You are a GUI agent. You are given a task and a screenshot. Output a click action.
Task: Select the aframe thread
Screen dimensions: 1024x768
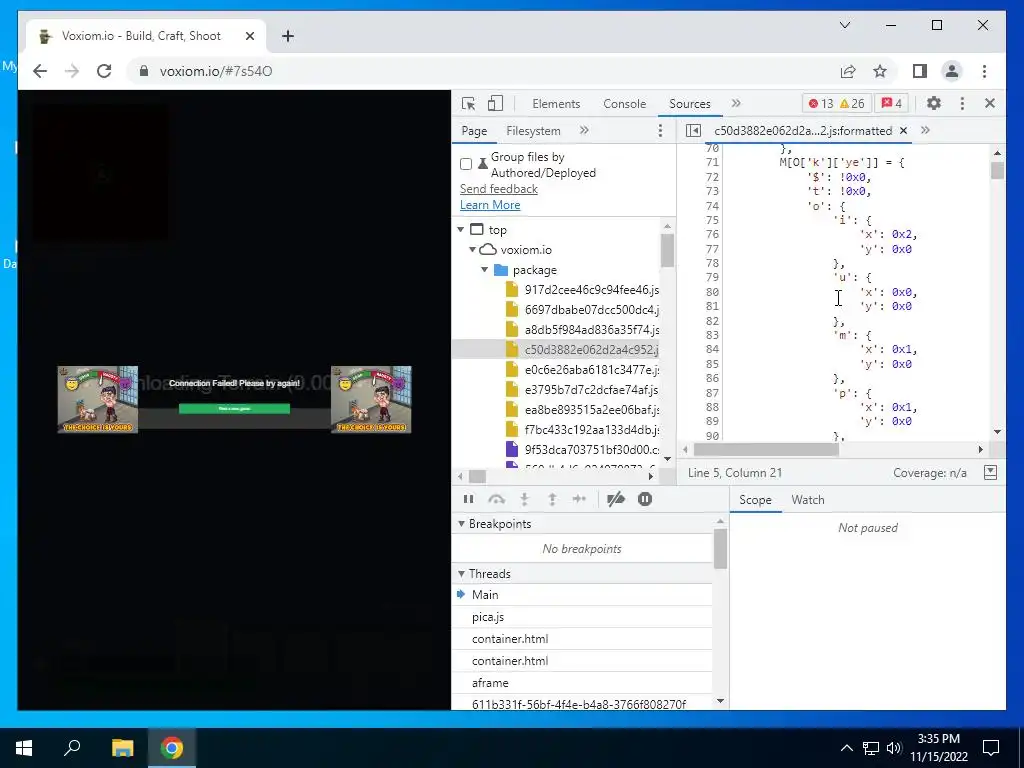click(x=490, y=682)
